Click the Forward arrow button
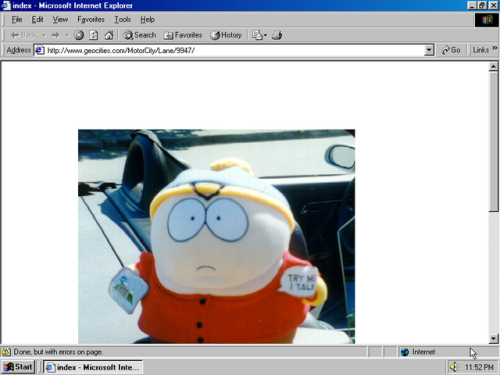The image size is (500, 375). tap(56, 35)
